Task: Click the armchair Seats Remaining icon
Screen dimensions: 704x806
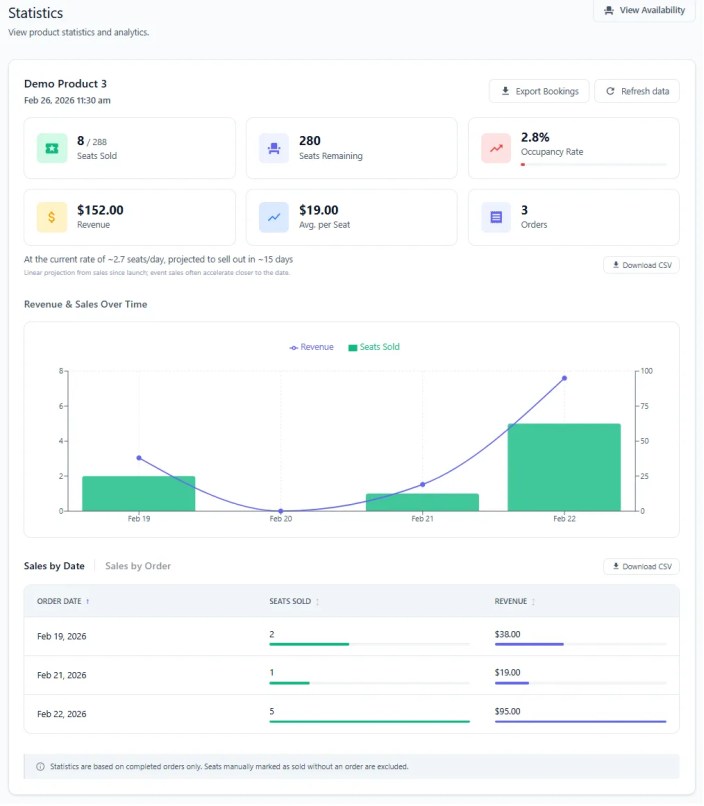Action: (x=274, y=148)
